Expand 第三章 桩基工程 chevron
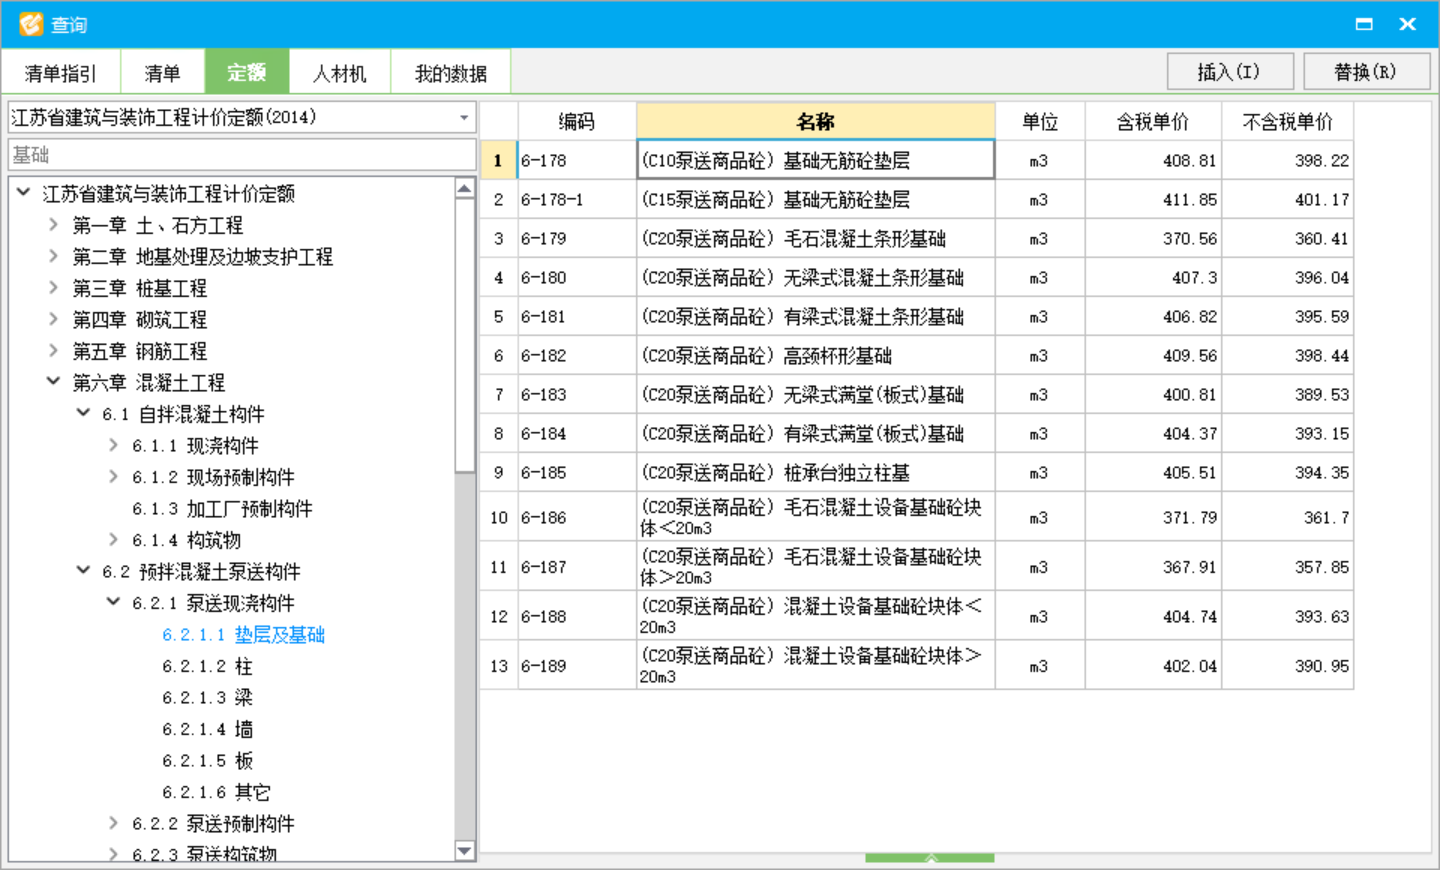The image size is (1440, 870). click(53, 288)
